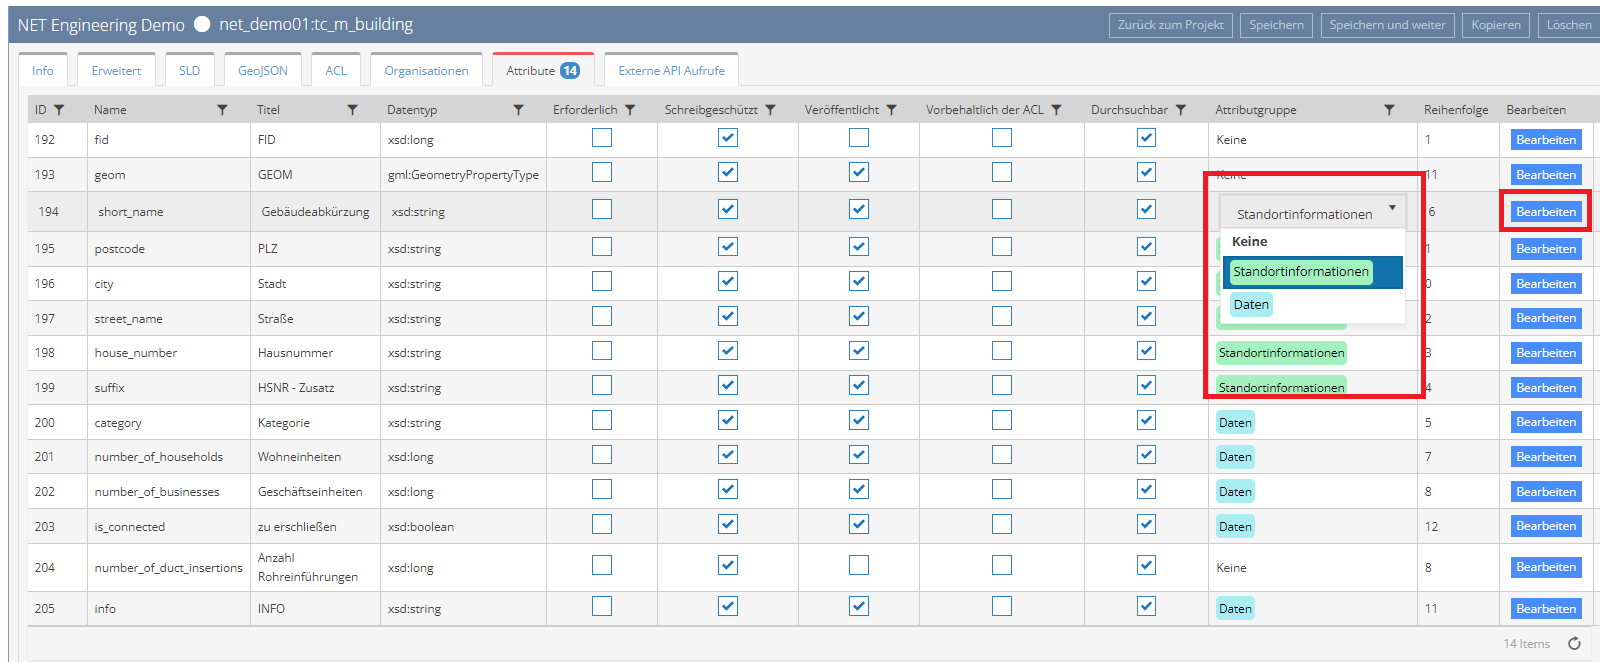This screenshot has height=662, width=1600.
Task: Click Bearbeiten for the short_name row
Action: coord(1546,212)
